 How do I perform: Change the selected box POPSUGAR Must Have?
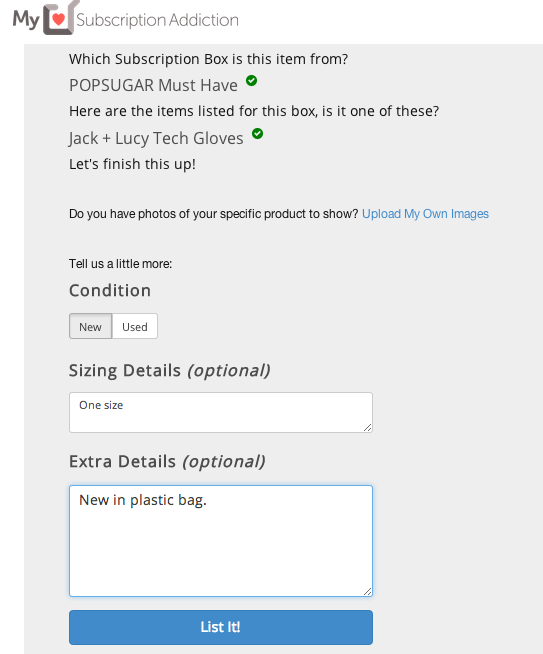[x=153, y=85]
